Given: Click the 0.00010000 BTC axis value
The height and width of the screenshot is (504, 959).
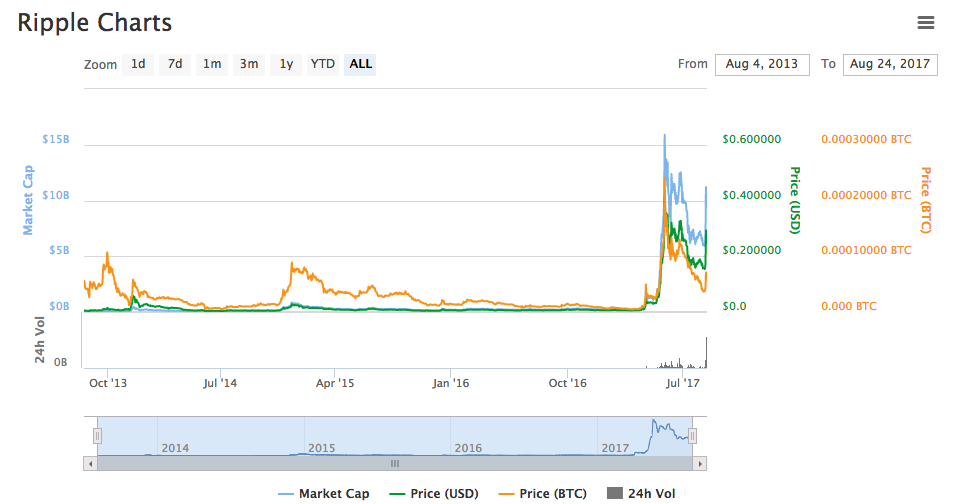Looking at the screenshot, I should 866,251.
